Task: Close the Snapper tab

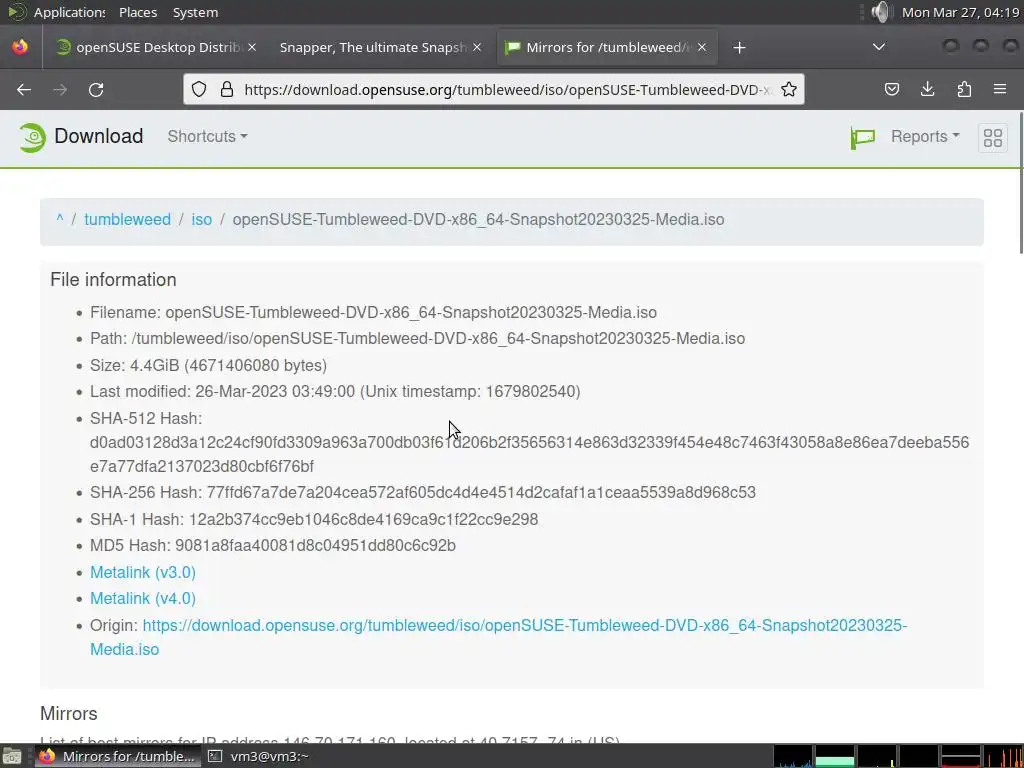Action: (x=477, y=47)
